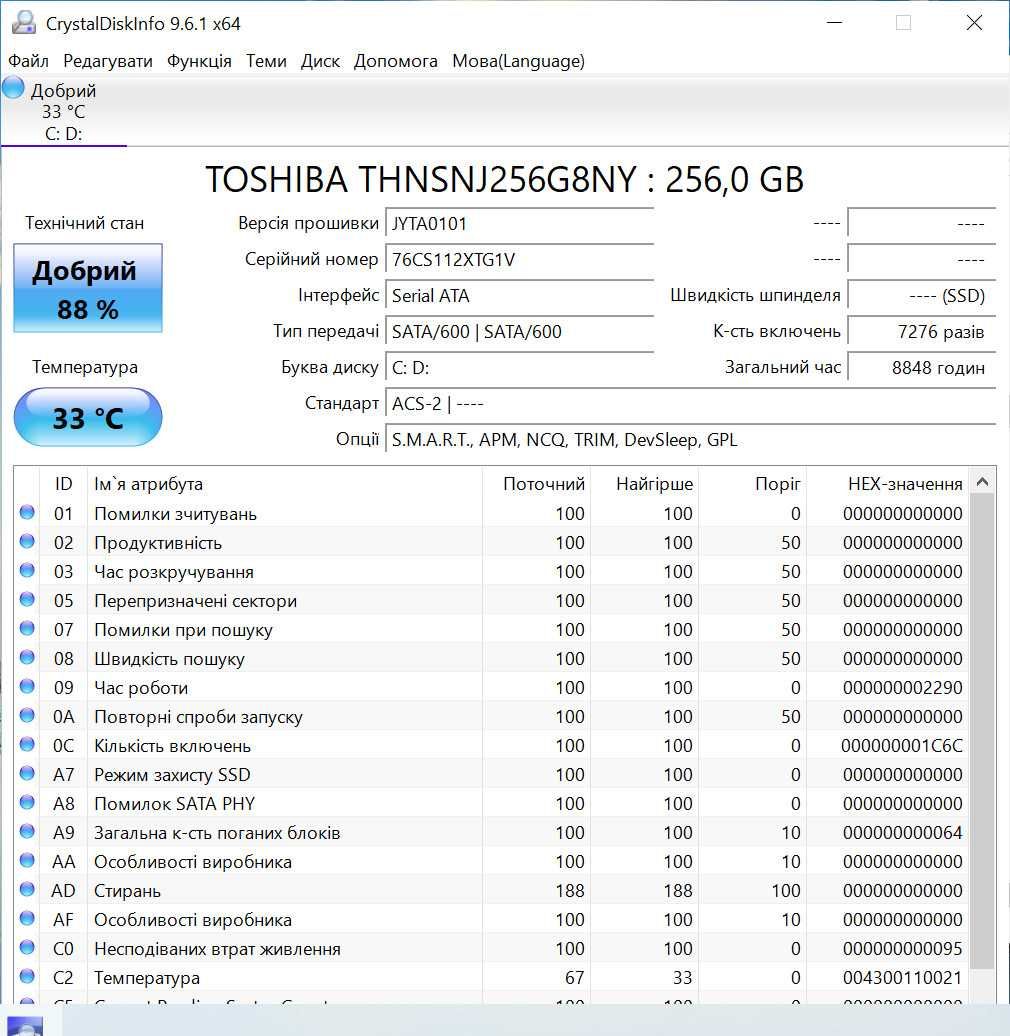Viewport: 1010px width, 1036px height.
Task: Select attribute name Неcподіваних втрат живлення
Action: pos(217,949)
